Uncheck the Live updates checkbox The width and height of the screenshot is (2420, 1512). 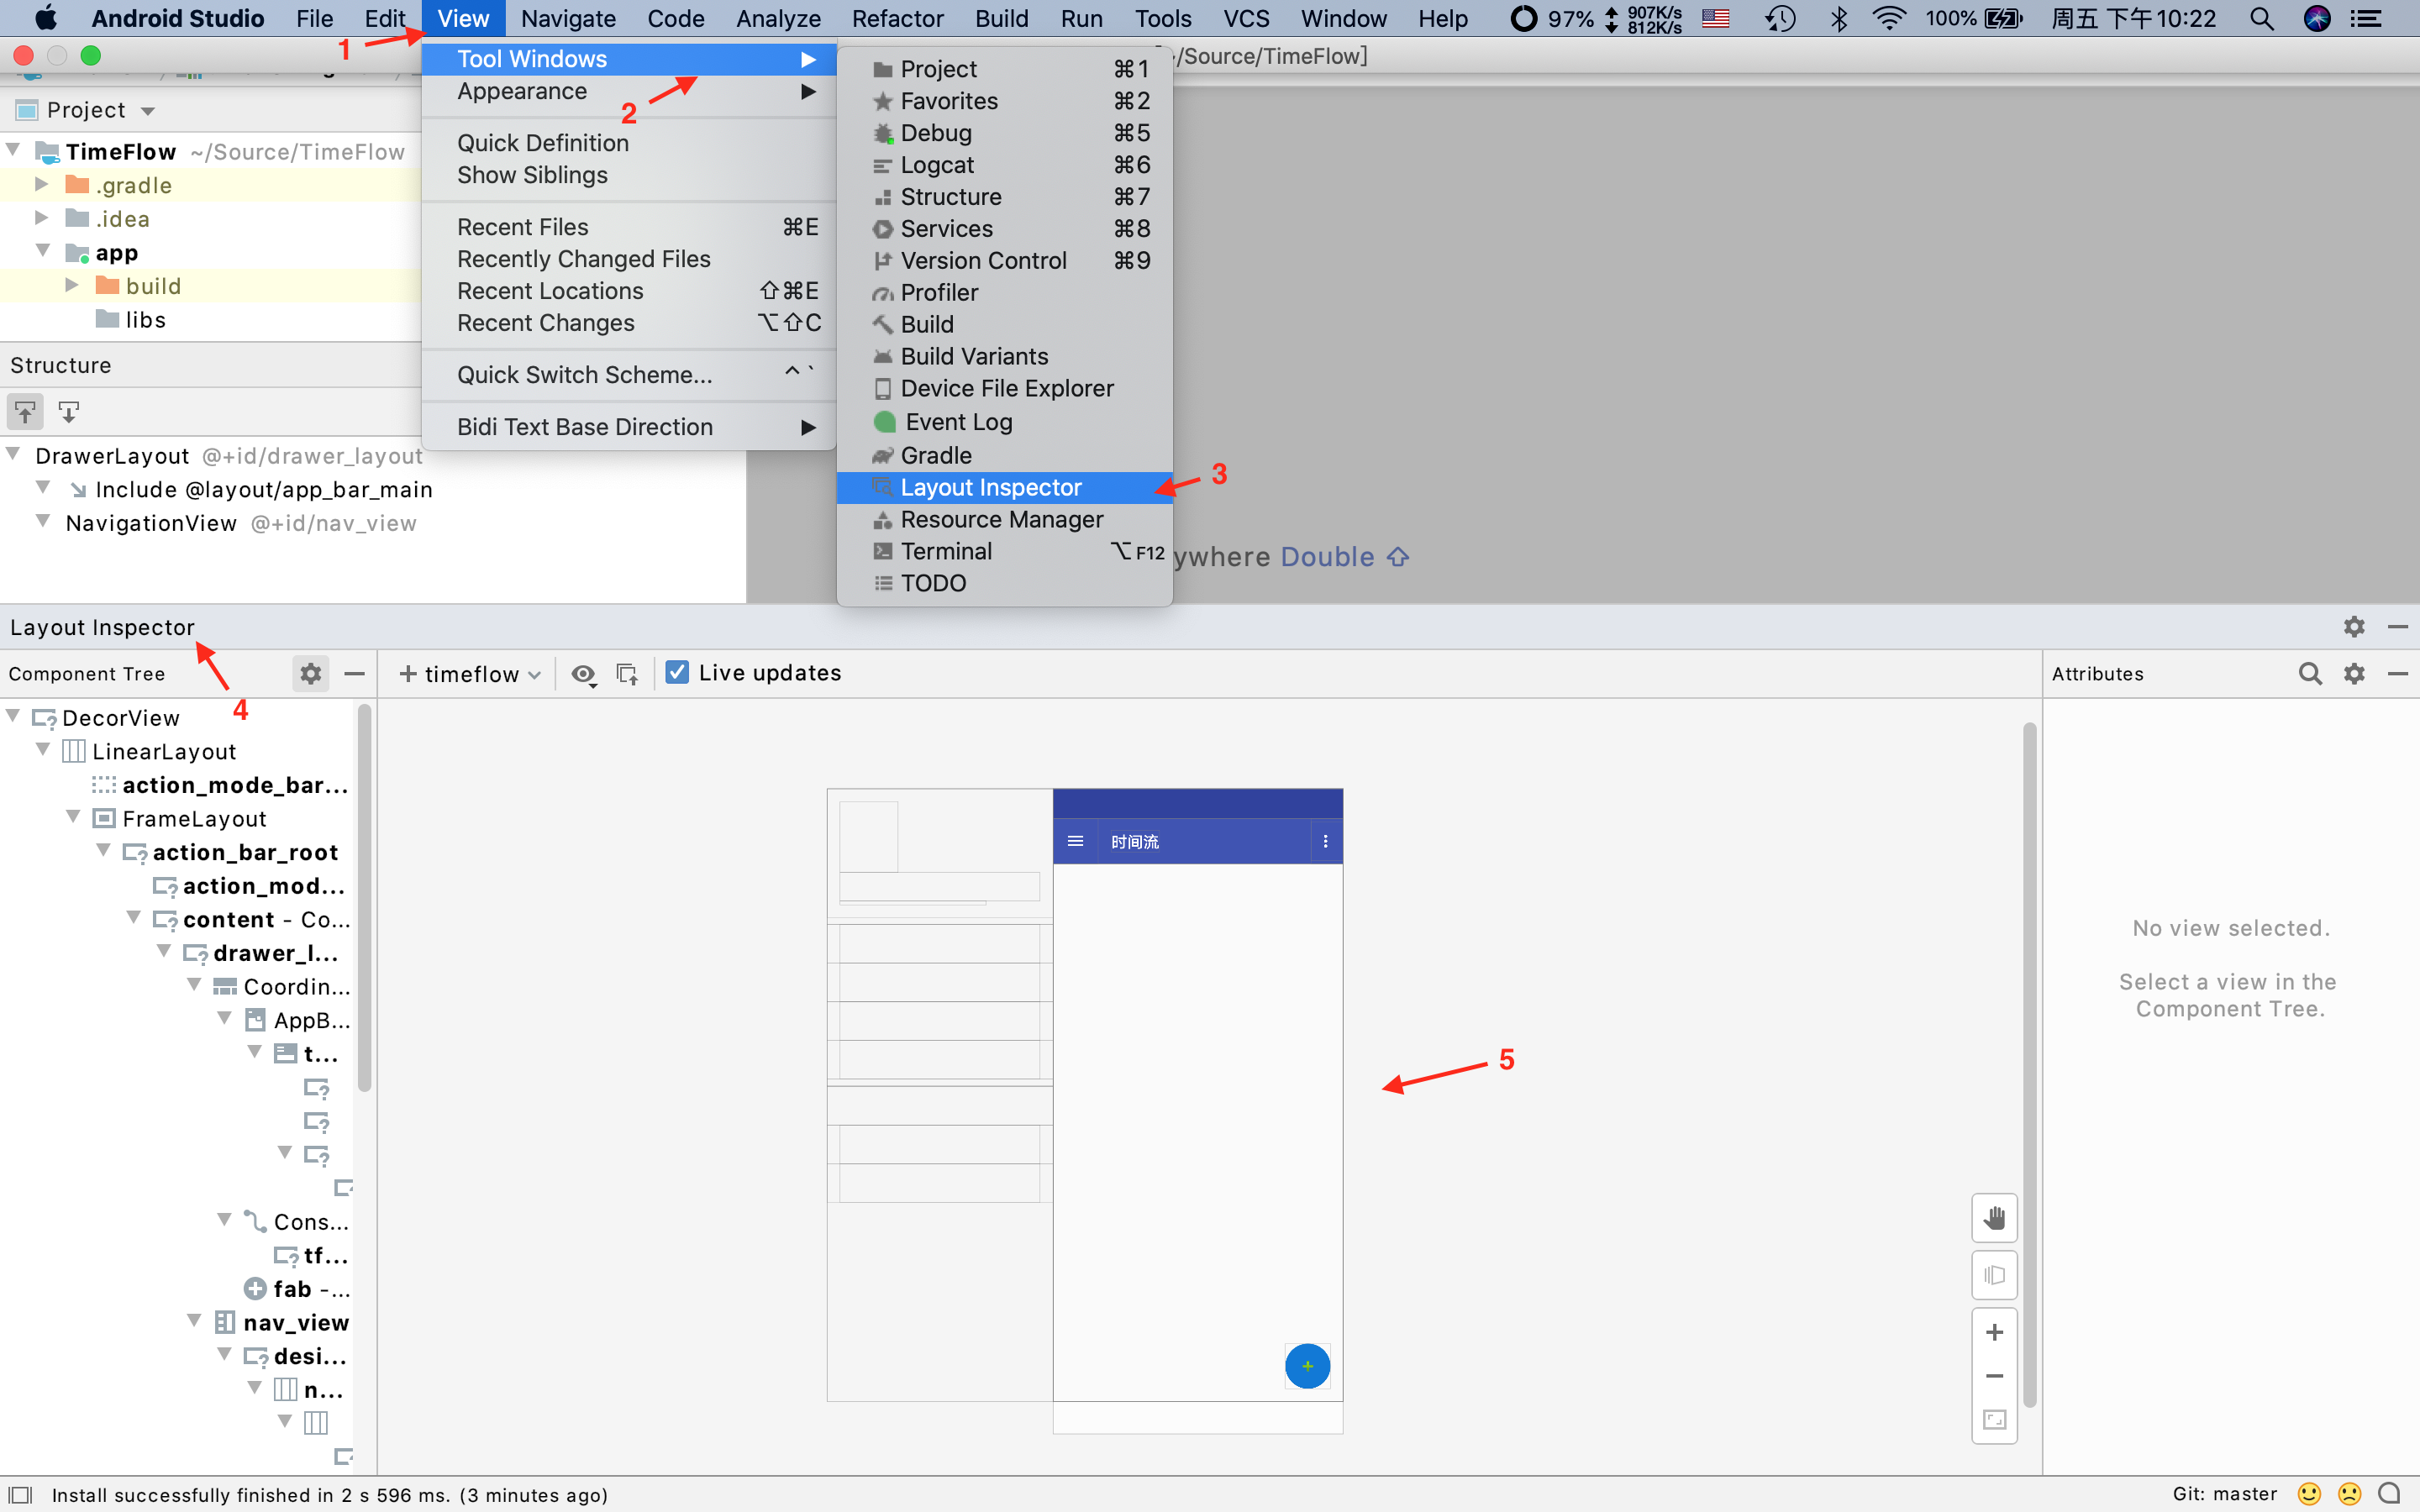click(x=677, y=673)
